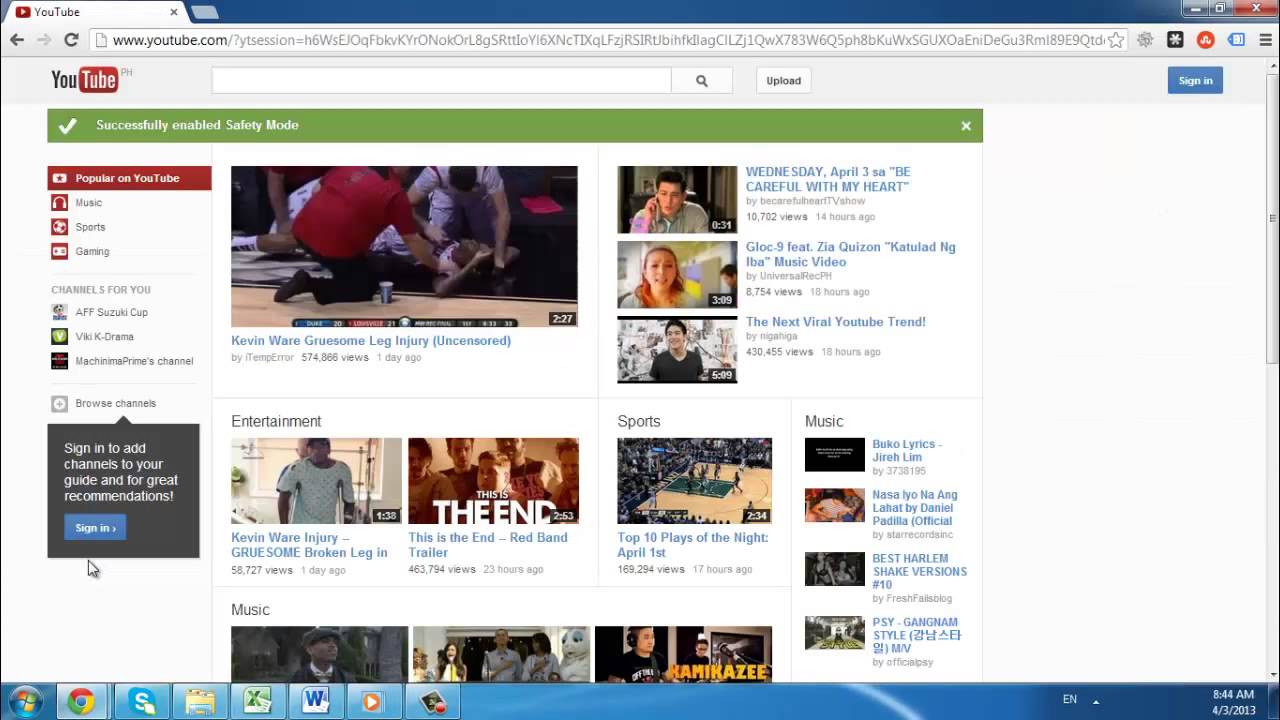Open Microsoft Word from taskbar
This screenshot has height=720, width=1280.
[x=315, y=701]
